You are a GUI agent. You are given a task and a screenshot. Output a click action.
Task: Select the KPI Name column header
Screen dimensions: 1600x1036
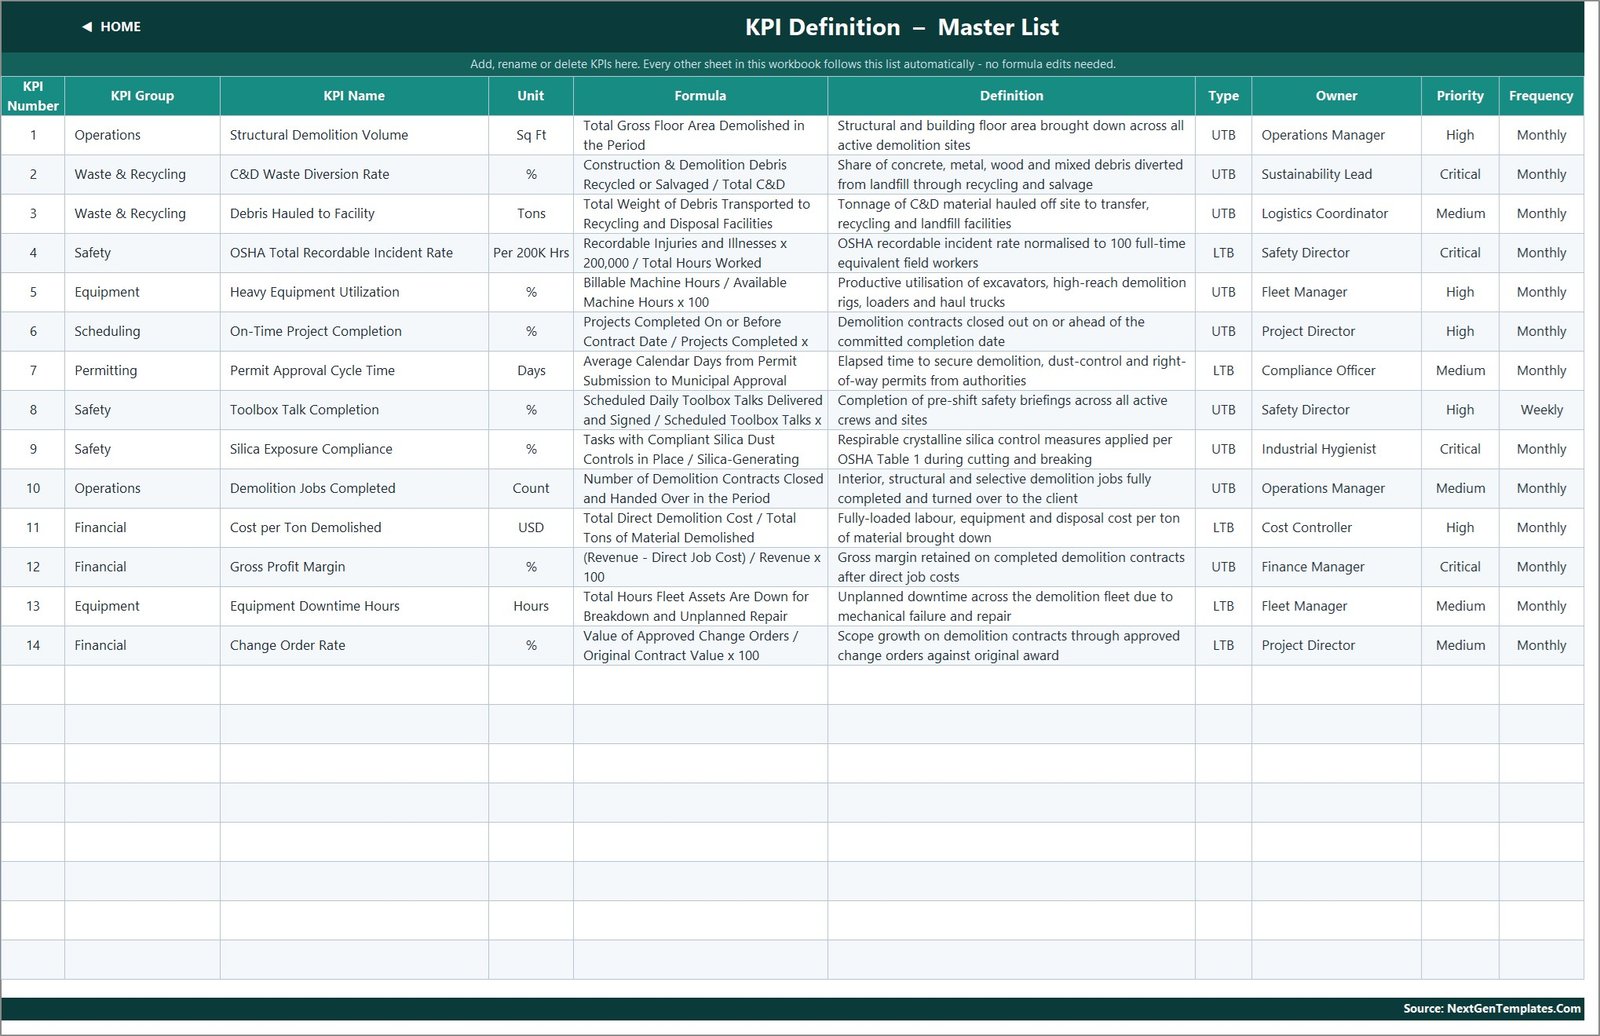[354, 96]
